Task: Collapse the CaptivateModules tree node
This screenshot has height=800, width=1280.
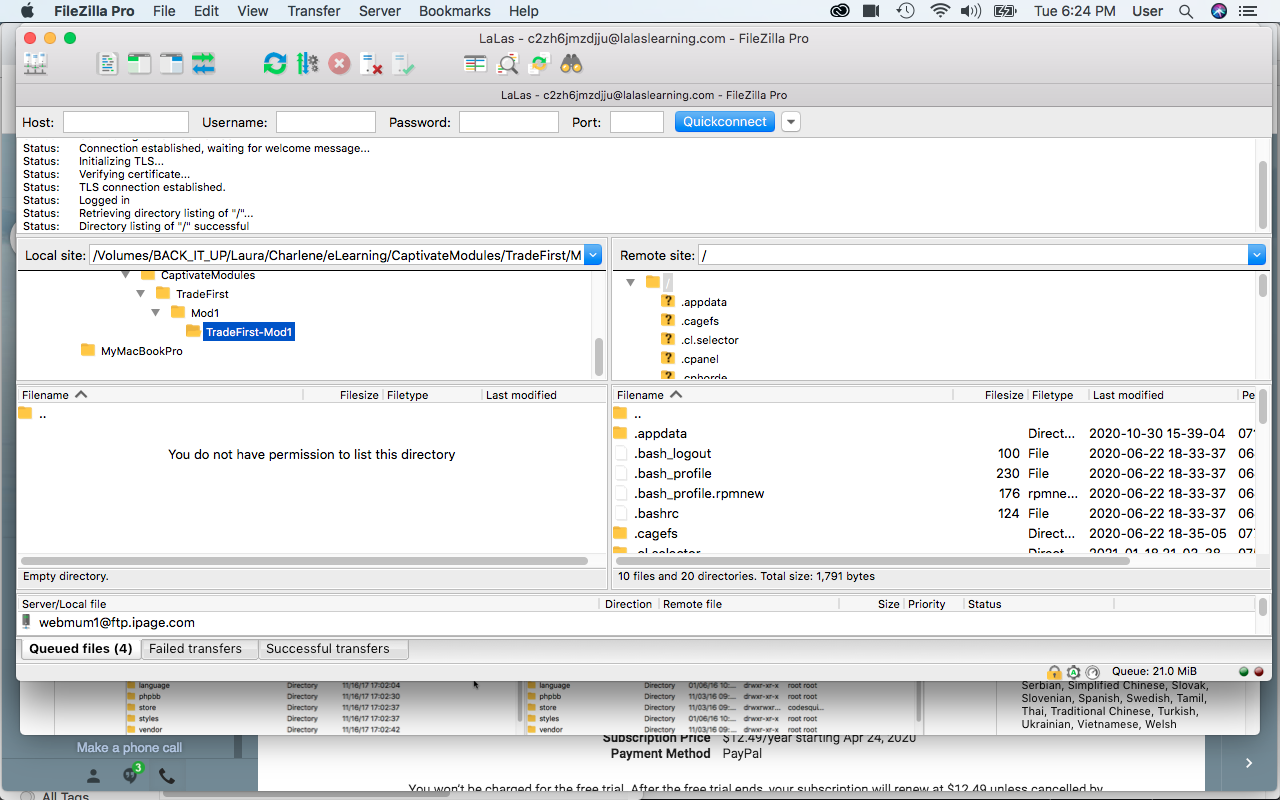Action: click(126, 275)
